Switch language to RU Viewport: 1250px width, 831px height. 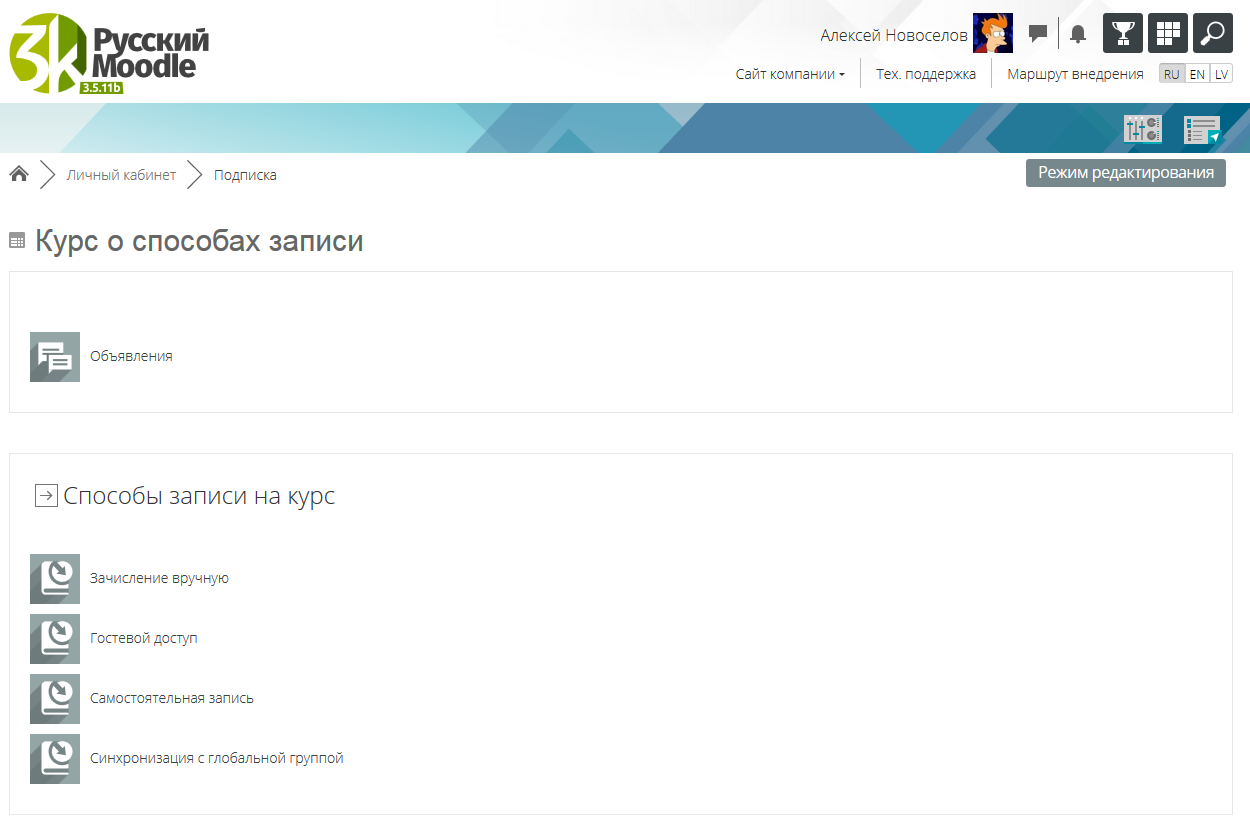pos(1171,74)
